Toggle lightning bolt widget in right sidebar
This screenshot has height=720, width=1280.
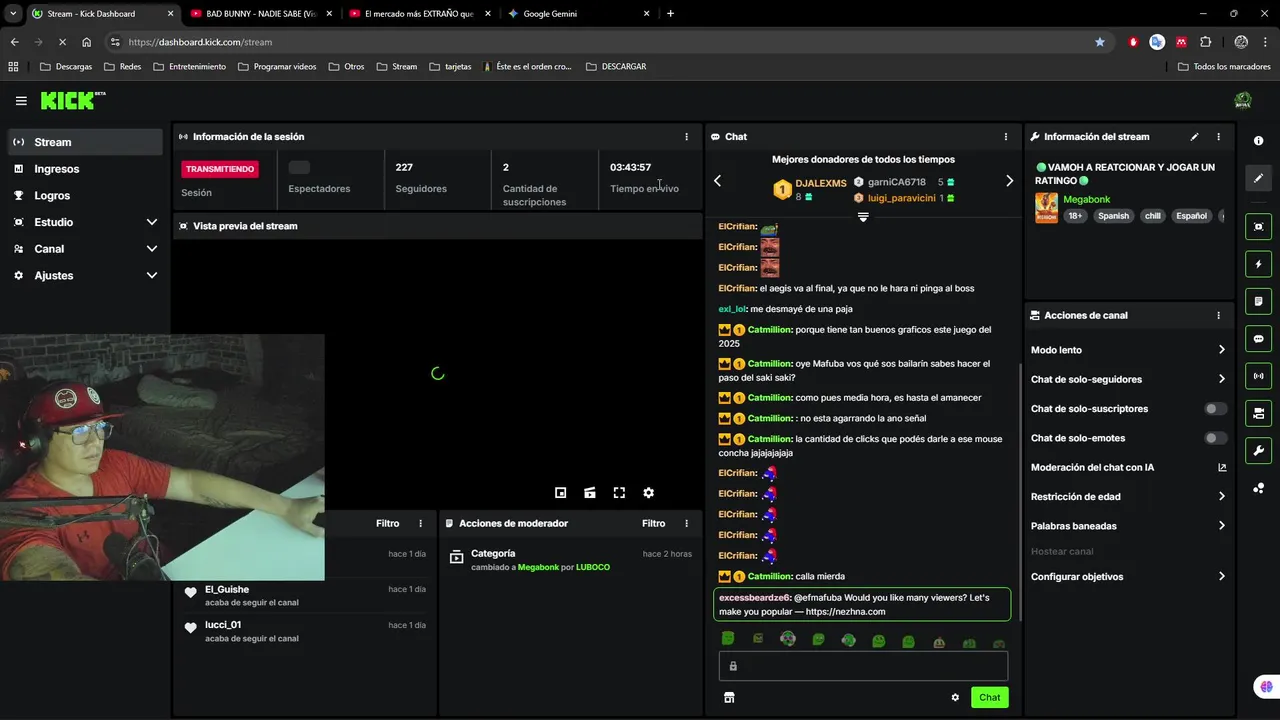pyautogui.click(x=1258, y=264)
